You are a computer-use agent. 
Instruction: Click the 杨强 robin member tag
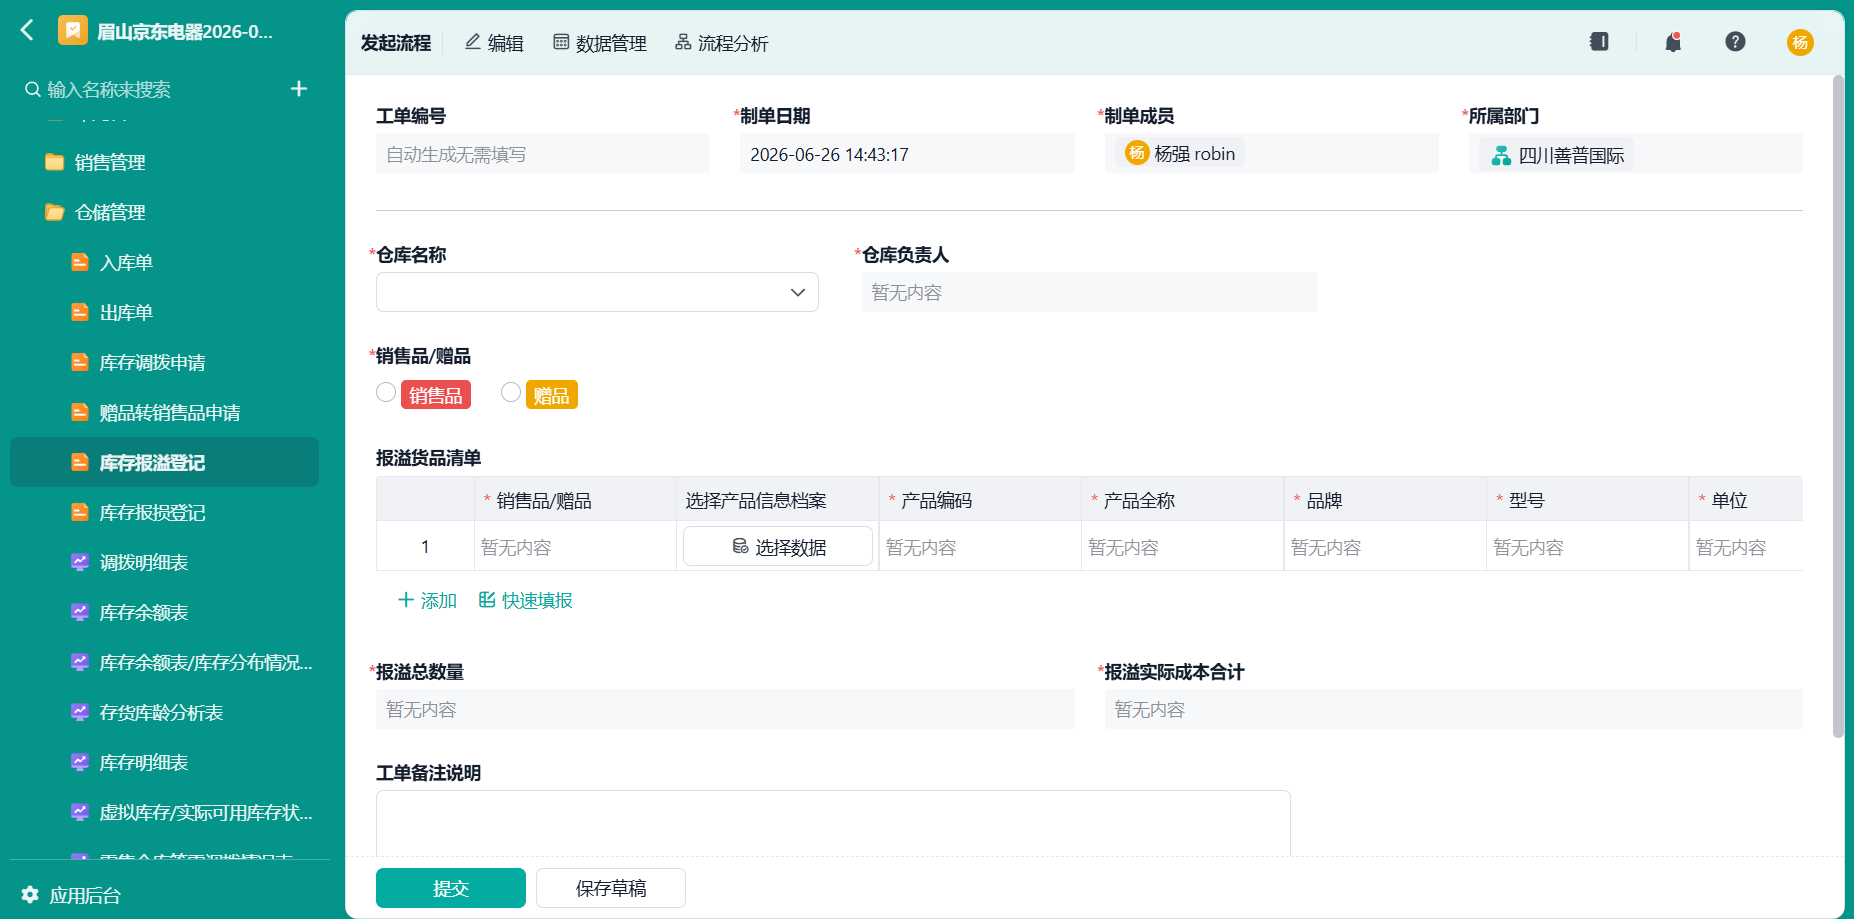coord(1180,153)
